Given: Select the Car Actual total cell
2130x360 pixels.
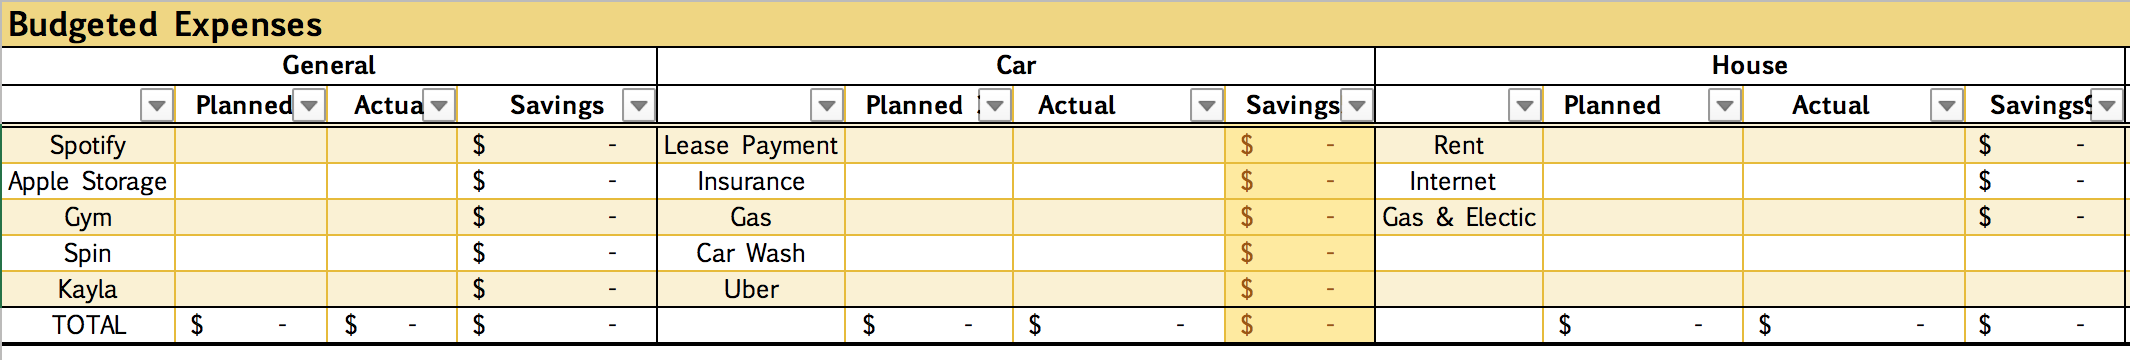Looking at the screenshot, I should pos(1119,325).
